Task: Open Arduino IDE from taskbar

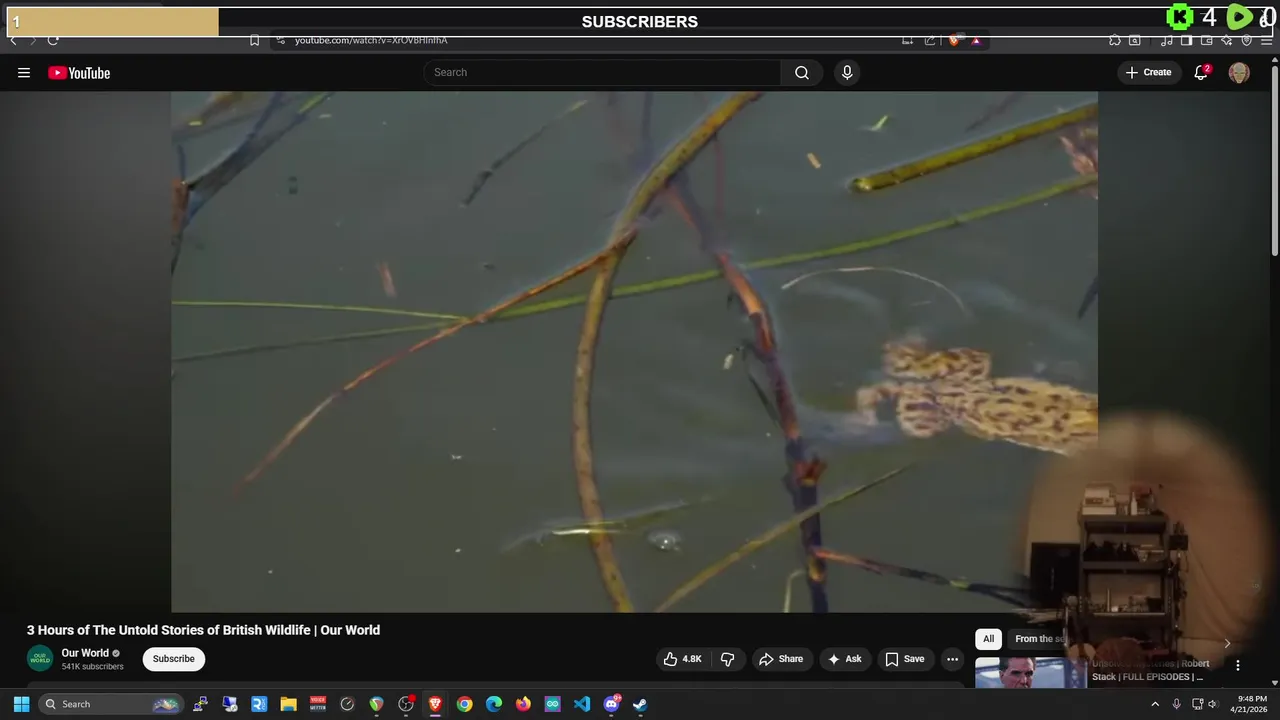Action: (552, 704)
